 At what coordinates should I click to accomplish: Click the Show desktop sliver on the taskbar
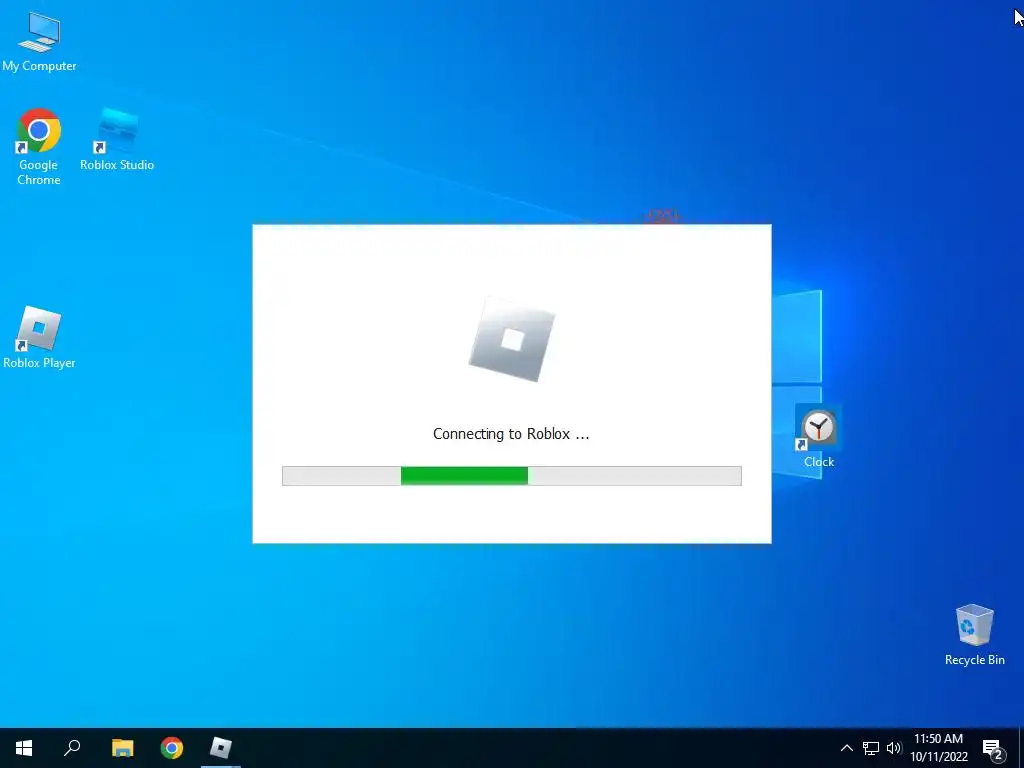pyautogui.click(x=1021, y=748)
